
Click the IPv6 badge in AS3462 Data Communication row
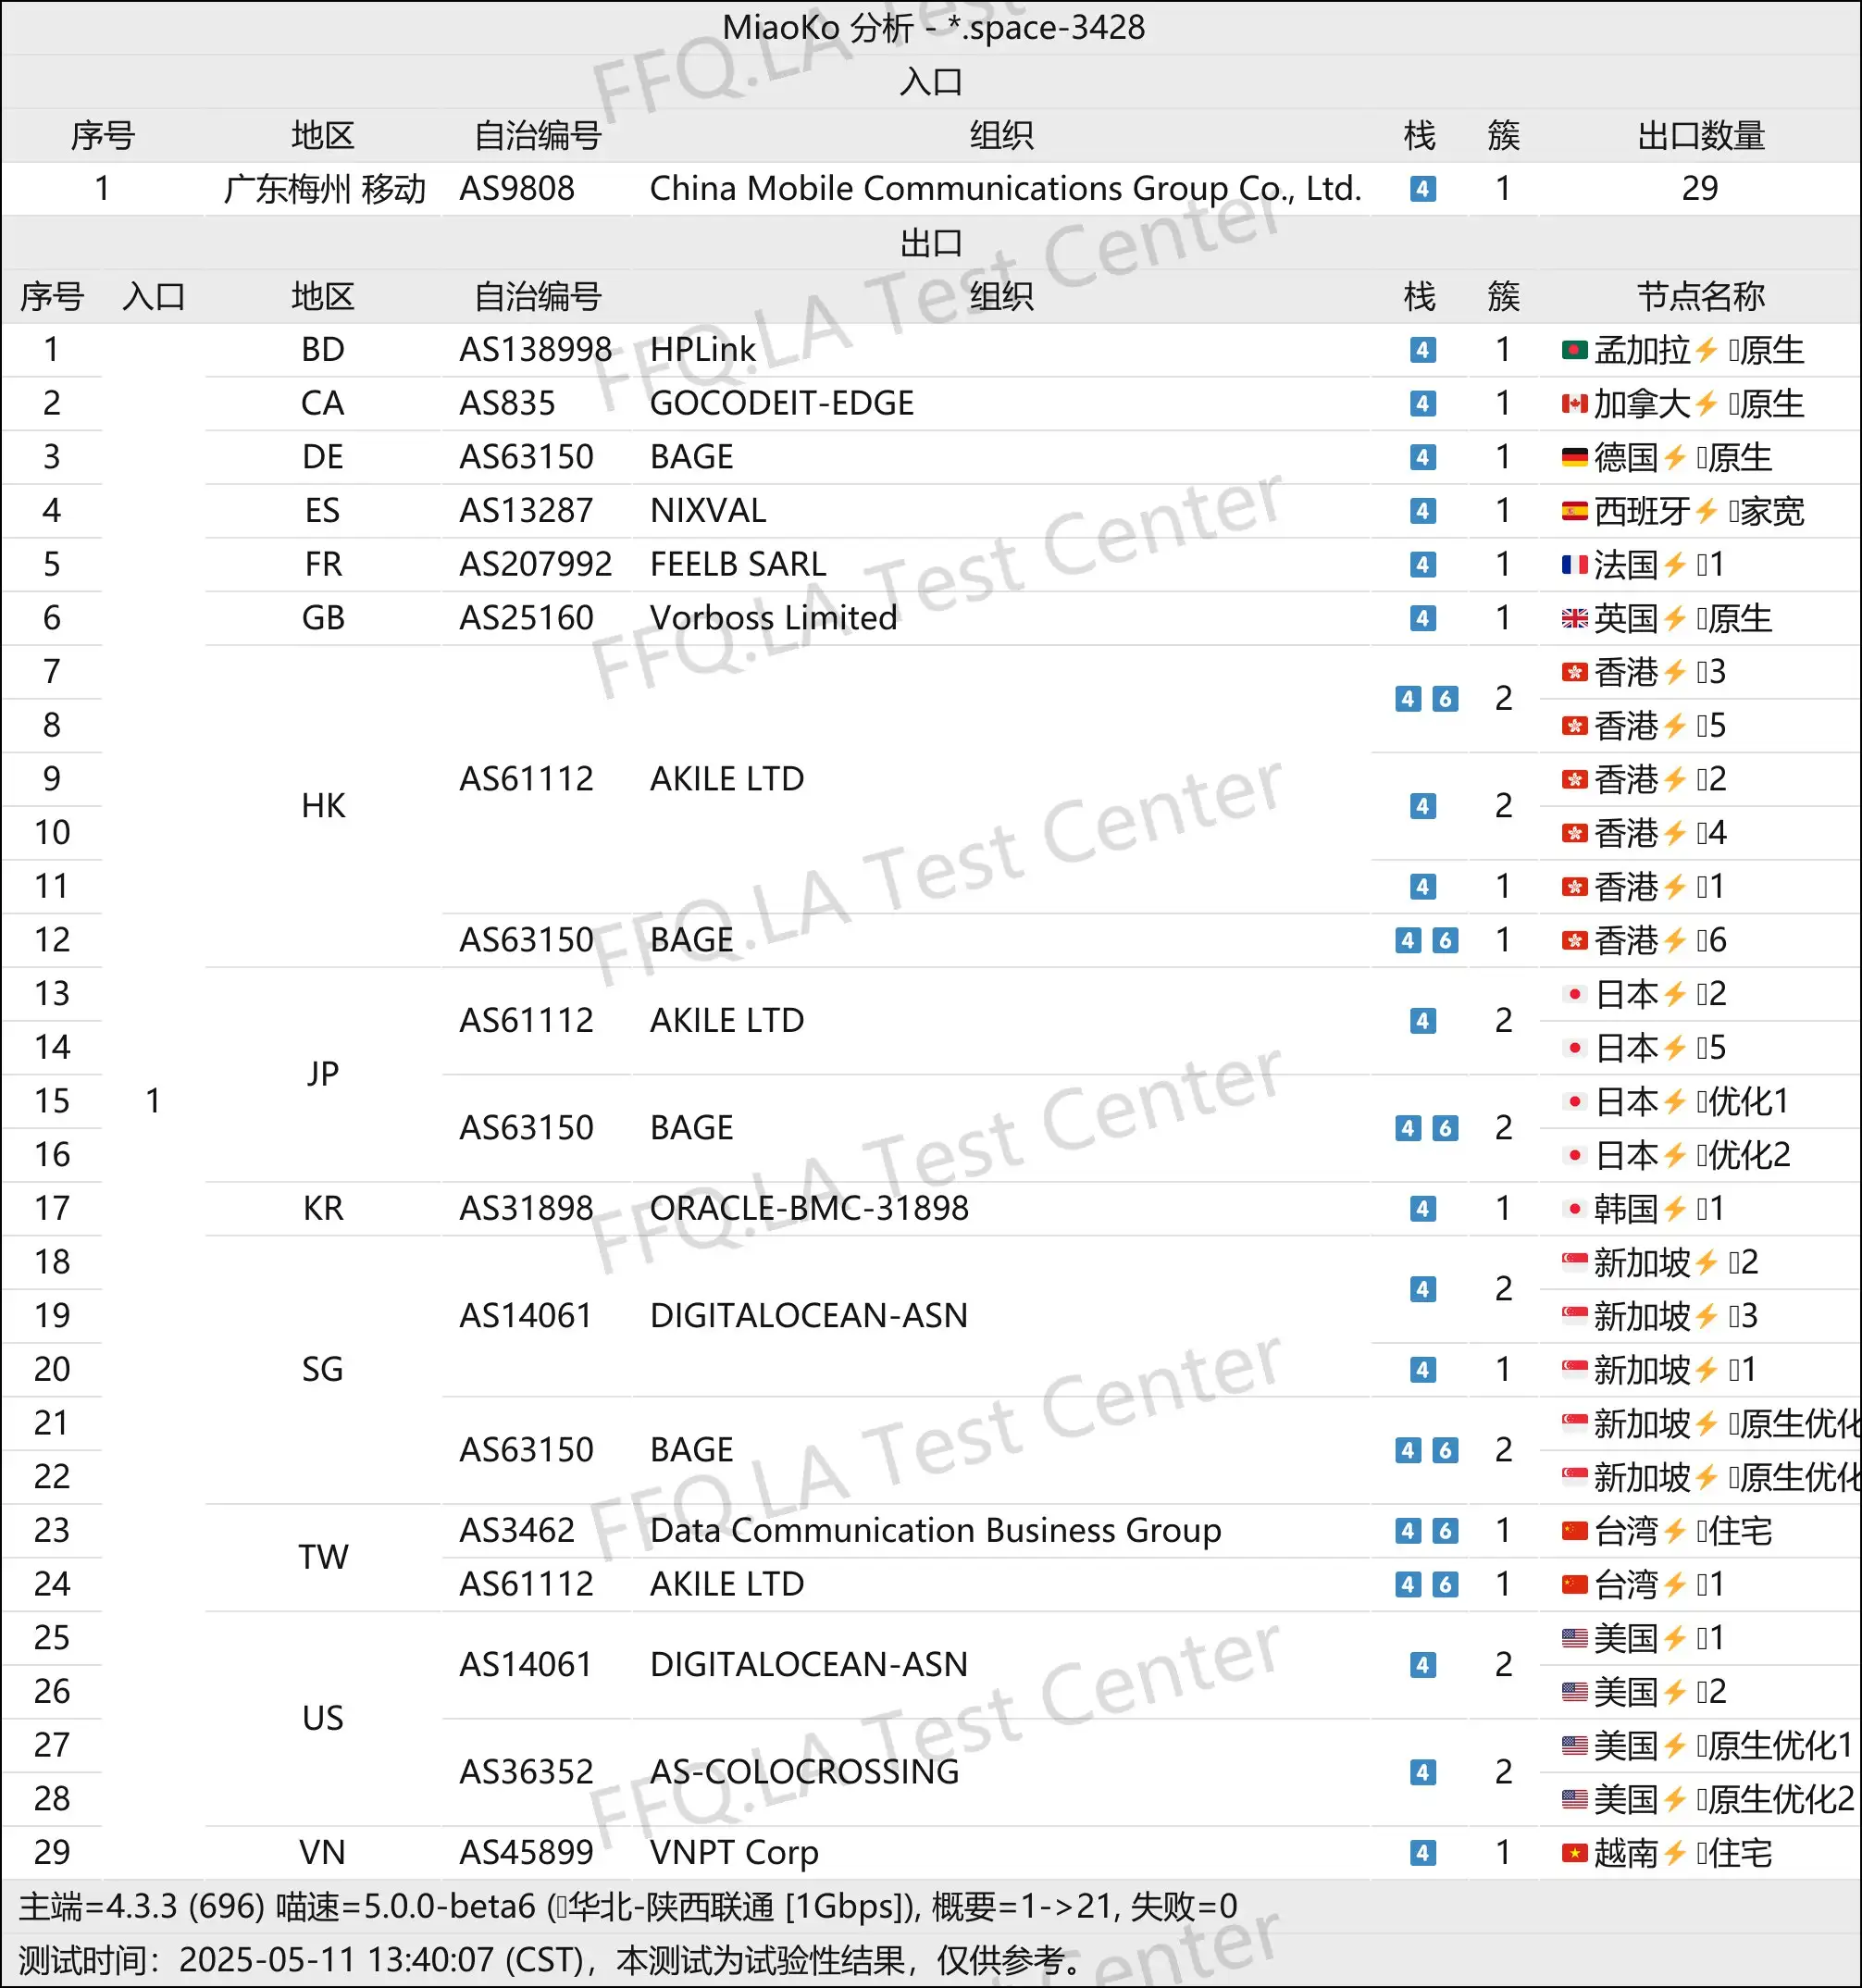(x=1445, y=1531)
